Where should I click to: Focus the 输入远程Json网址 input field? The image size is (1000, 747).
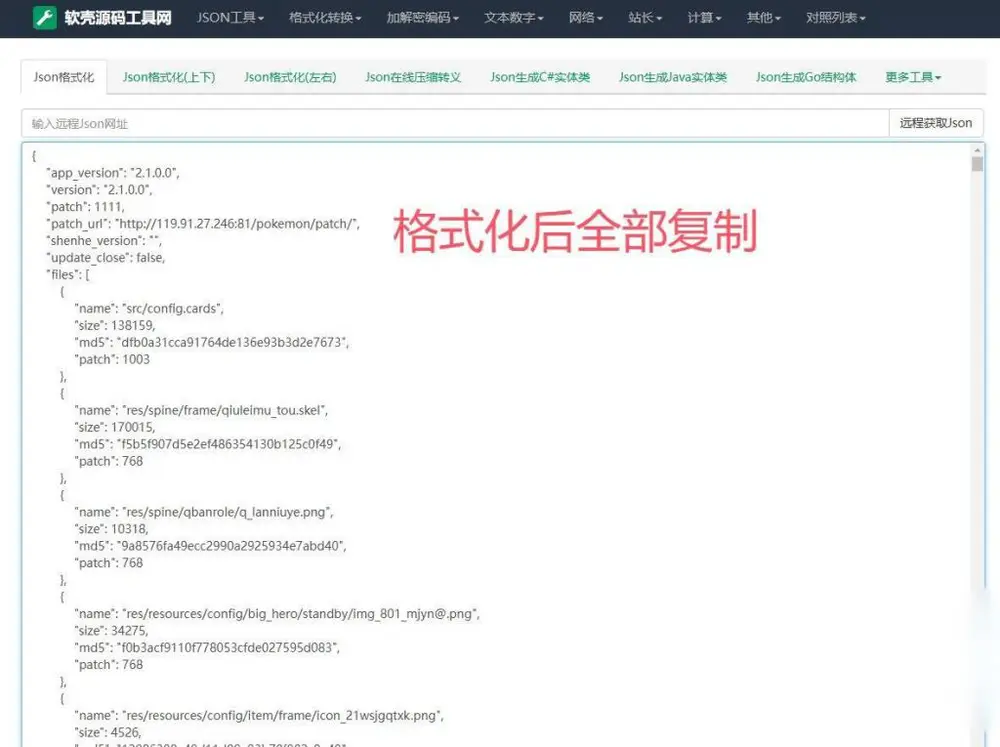coord(455,123)
